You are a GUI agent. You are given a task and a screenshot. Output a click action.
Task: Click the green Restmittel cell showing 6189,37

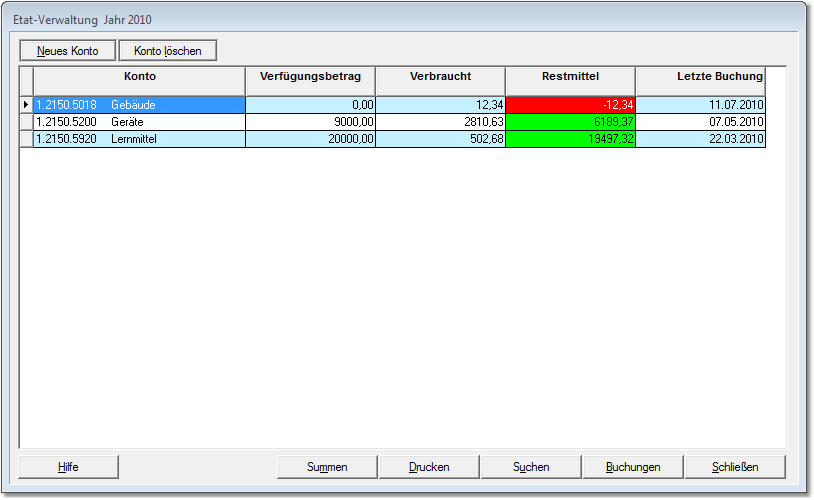(x=570, y=122)
